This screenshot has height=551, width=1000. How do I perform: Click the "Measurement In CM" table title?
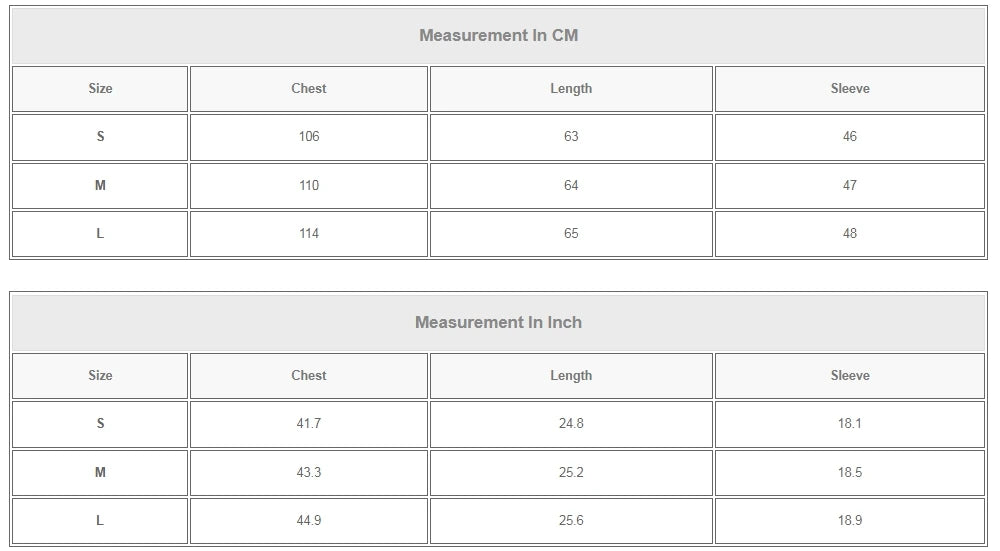click(x=498, y=36)
